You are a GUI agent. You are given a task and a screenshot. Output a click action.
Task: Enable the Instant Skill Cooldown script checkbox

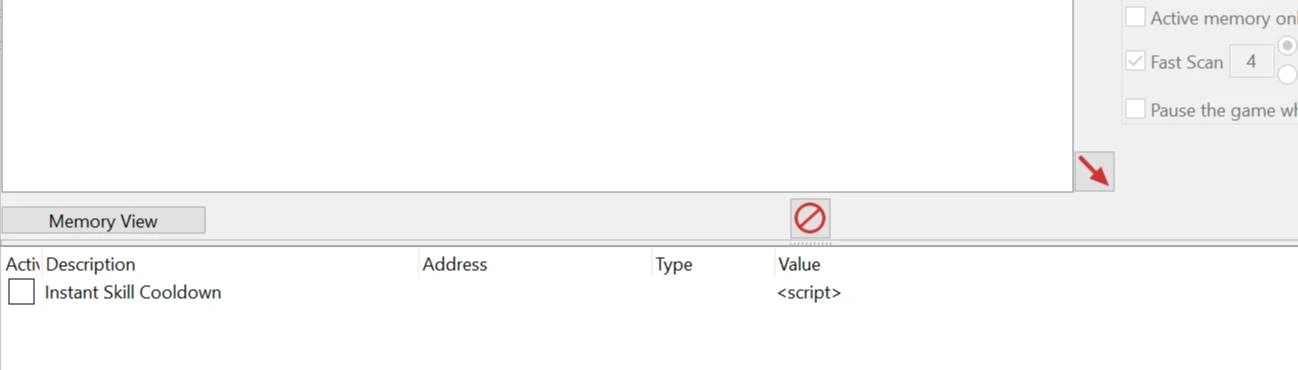pos(21,292)
